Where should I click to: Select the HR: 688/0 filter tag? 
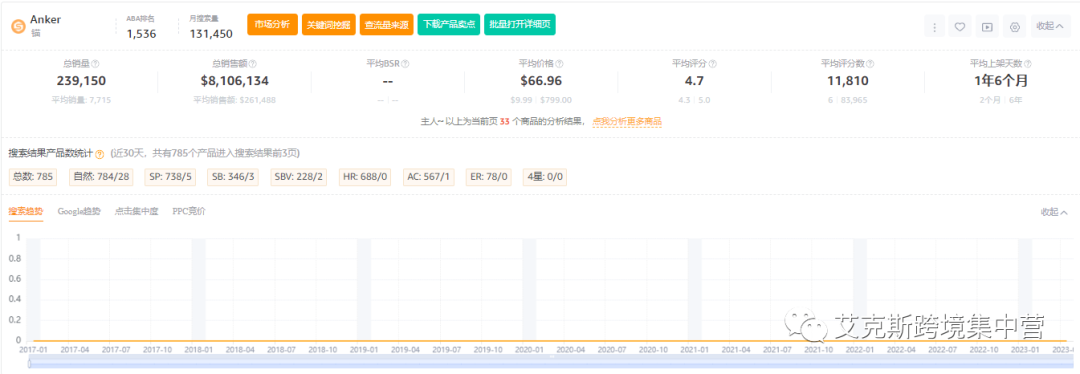(x=366, y=177)
